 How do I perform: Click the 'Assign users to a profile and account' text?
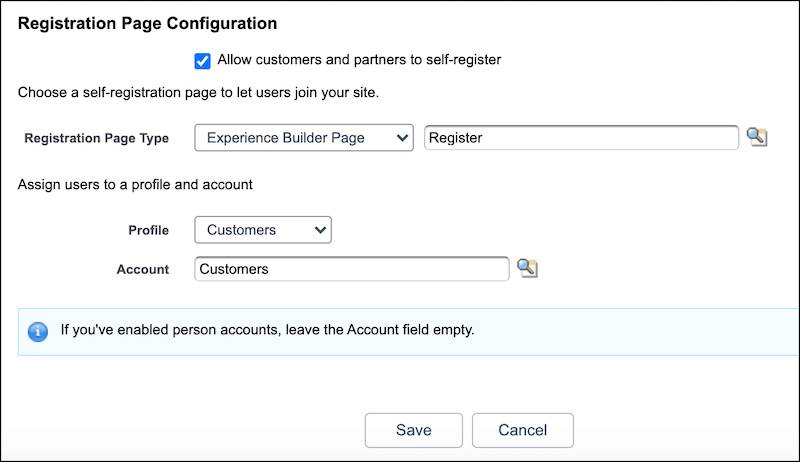(135, 184)
